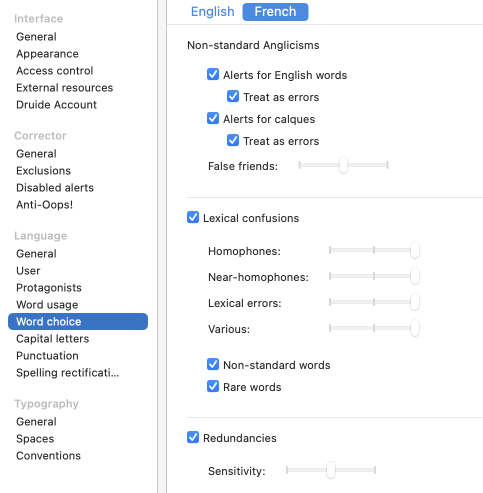Open Disabled alerts in Corrector

(55, 188)
